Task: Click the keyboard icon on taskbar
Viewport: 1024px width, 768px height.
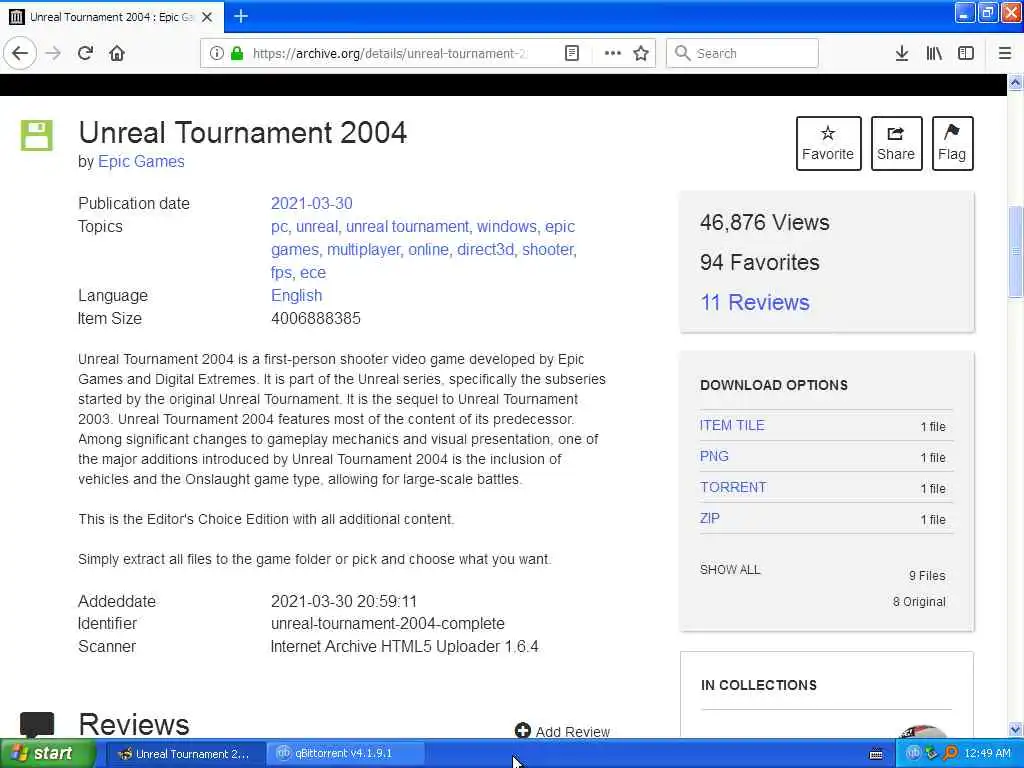Action: pyautogui.click(x=876, y=754)
